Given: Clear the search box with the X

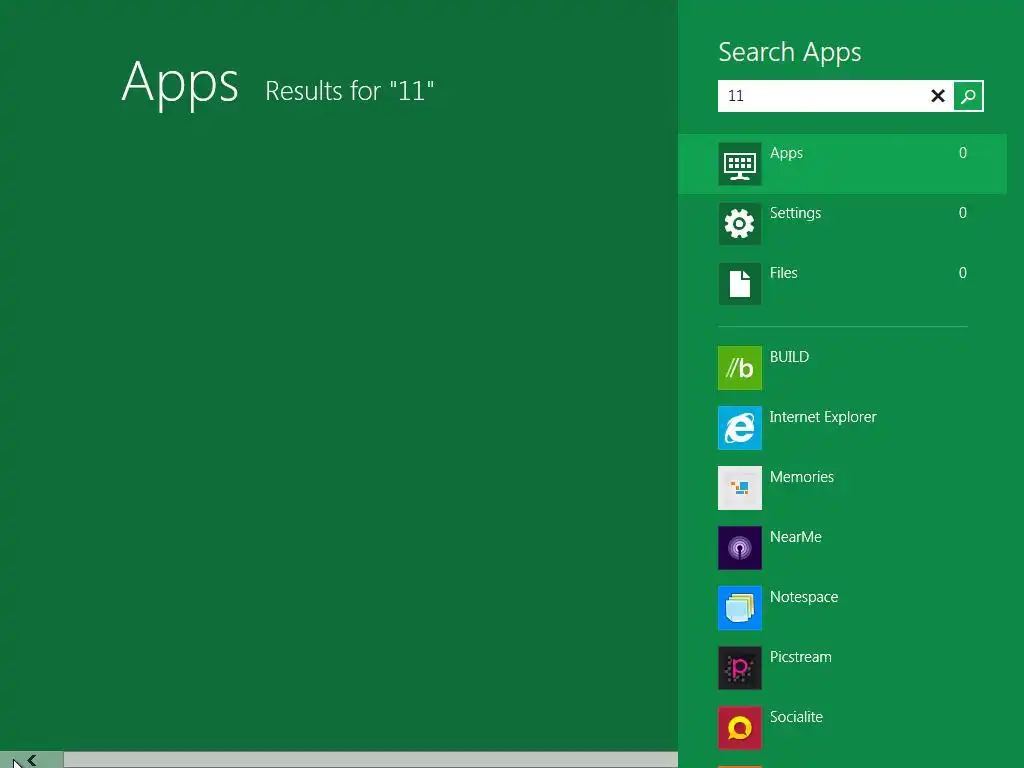Looking at the screenshot, I should pyautogui.click(x=938, y=96).
